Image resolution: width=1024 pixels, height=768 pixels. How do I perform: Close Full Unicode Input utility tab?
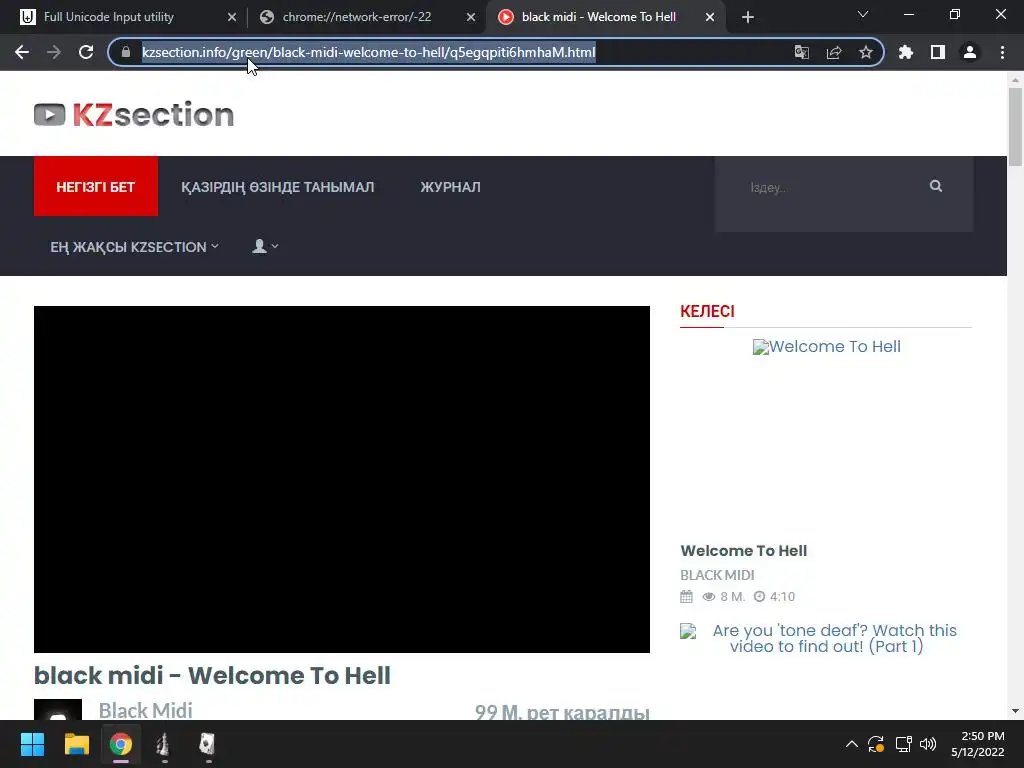(232, 17)
